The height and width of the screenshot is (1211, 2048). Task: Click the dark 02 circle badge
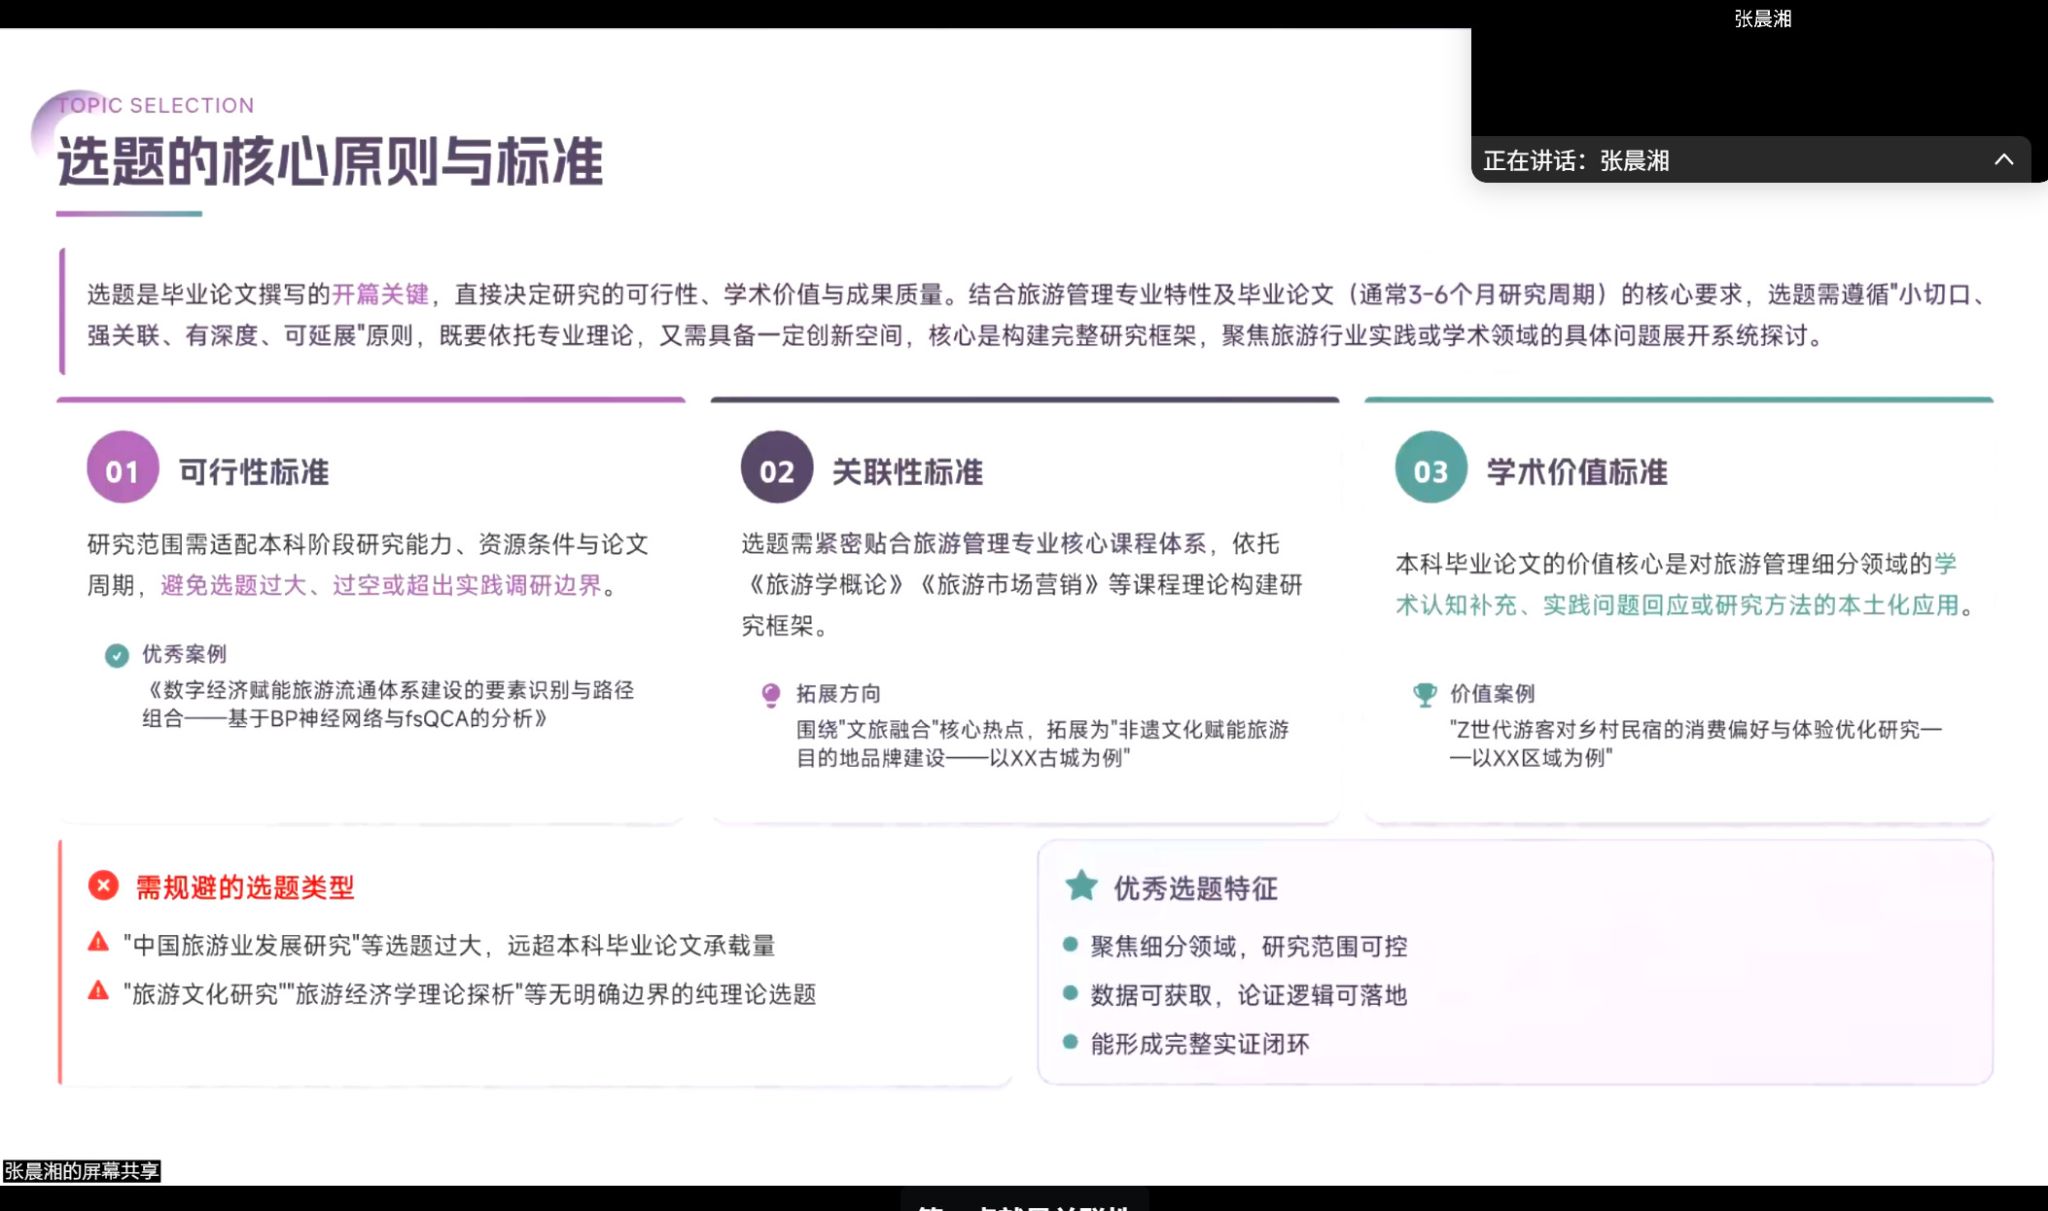[x=776, y=468]
